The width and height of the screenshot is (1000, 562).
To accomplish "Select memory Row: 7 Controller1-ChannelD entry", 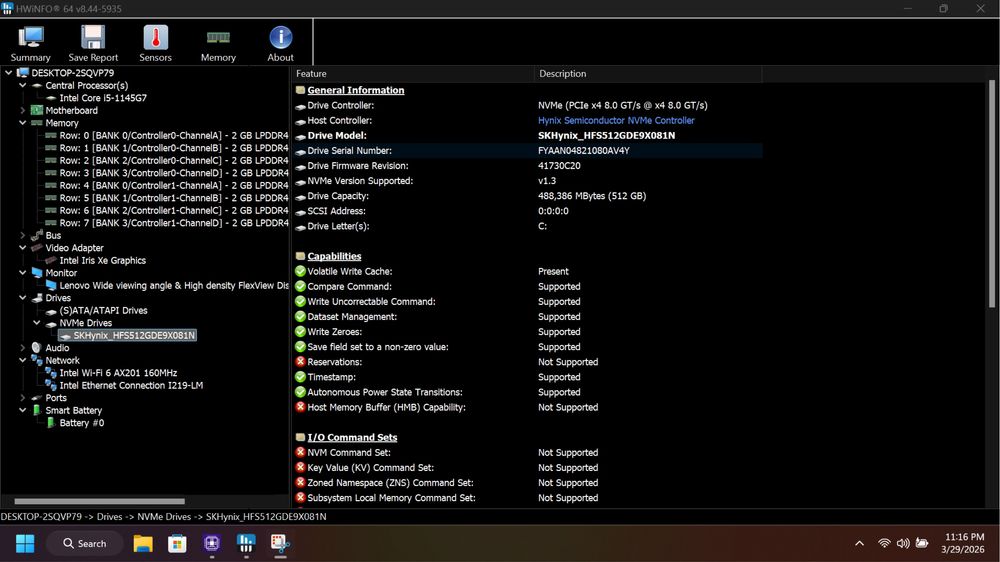I will (173, 223).
